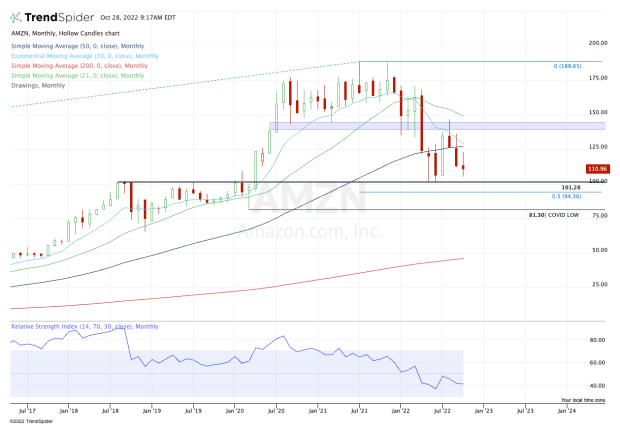
Task: Click the '0.5 (94.36)' Fibonacci label
Action: tap(567, 197)
